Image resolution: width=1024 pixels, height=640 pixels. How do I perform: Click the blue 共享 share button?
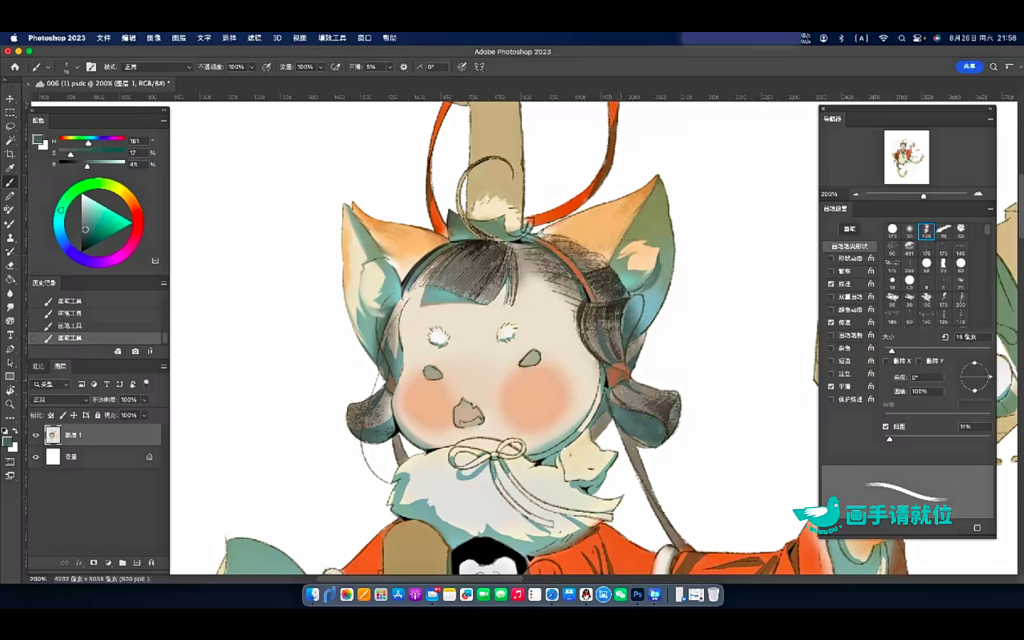(968, 67)
